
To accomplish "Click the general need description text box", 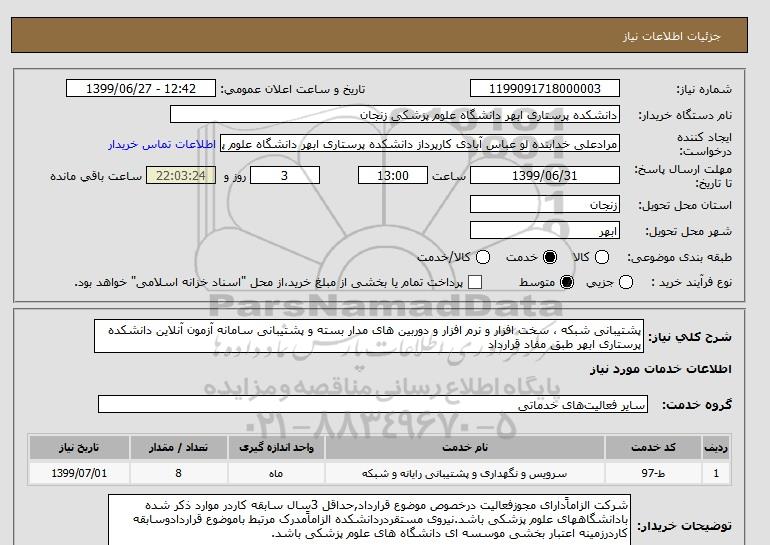I will [369, 336].
